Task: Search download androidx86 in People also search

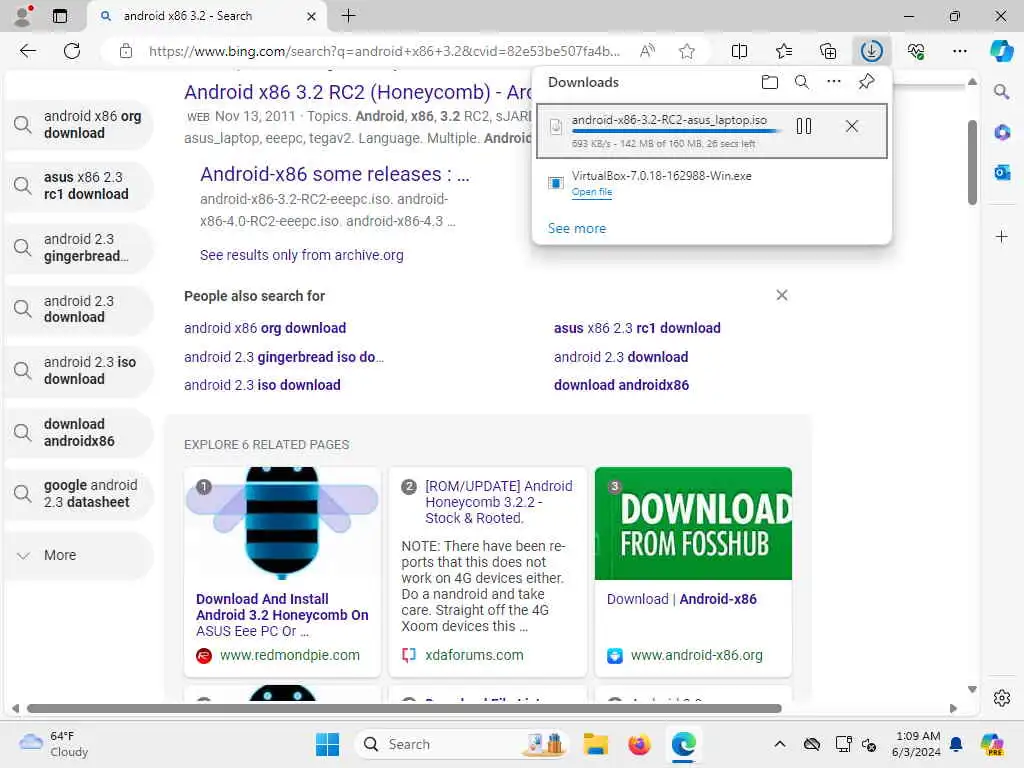Action: [x=621, y=385]
